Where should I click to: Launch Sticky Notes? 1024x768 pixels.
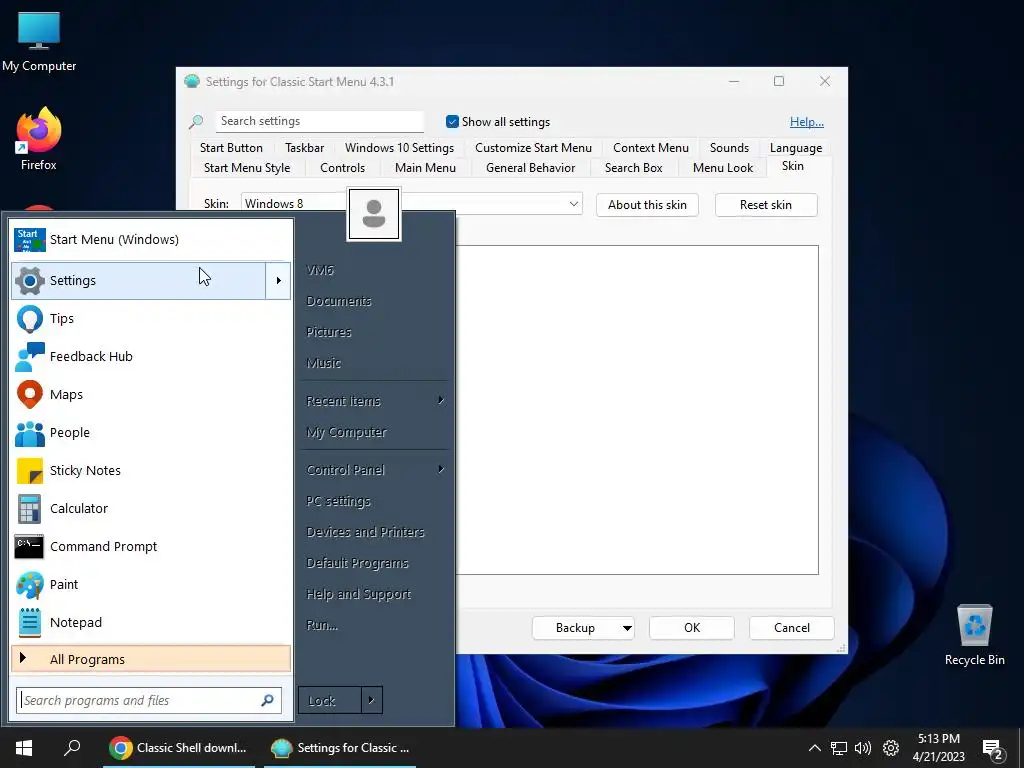point(151,470)
